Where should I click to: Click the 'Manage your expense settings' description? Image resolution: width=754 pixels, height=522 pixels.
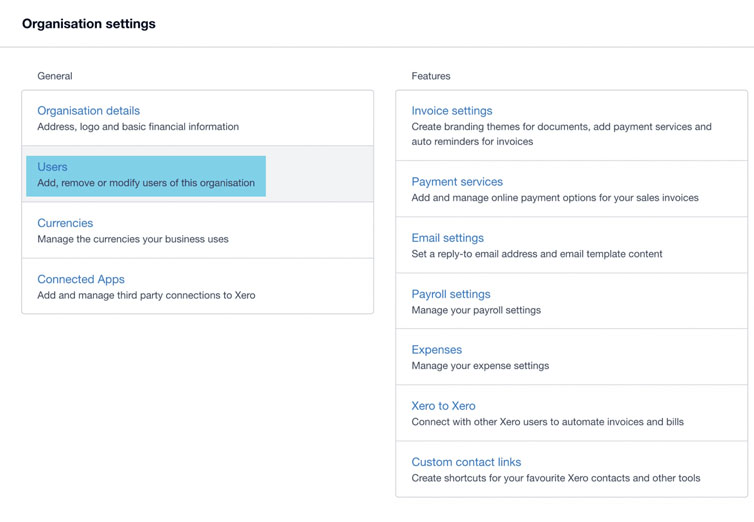(x=480, y=366)
